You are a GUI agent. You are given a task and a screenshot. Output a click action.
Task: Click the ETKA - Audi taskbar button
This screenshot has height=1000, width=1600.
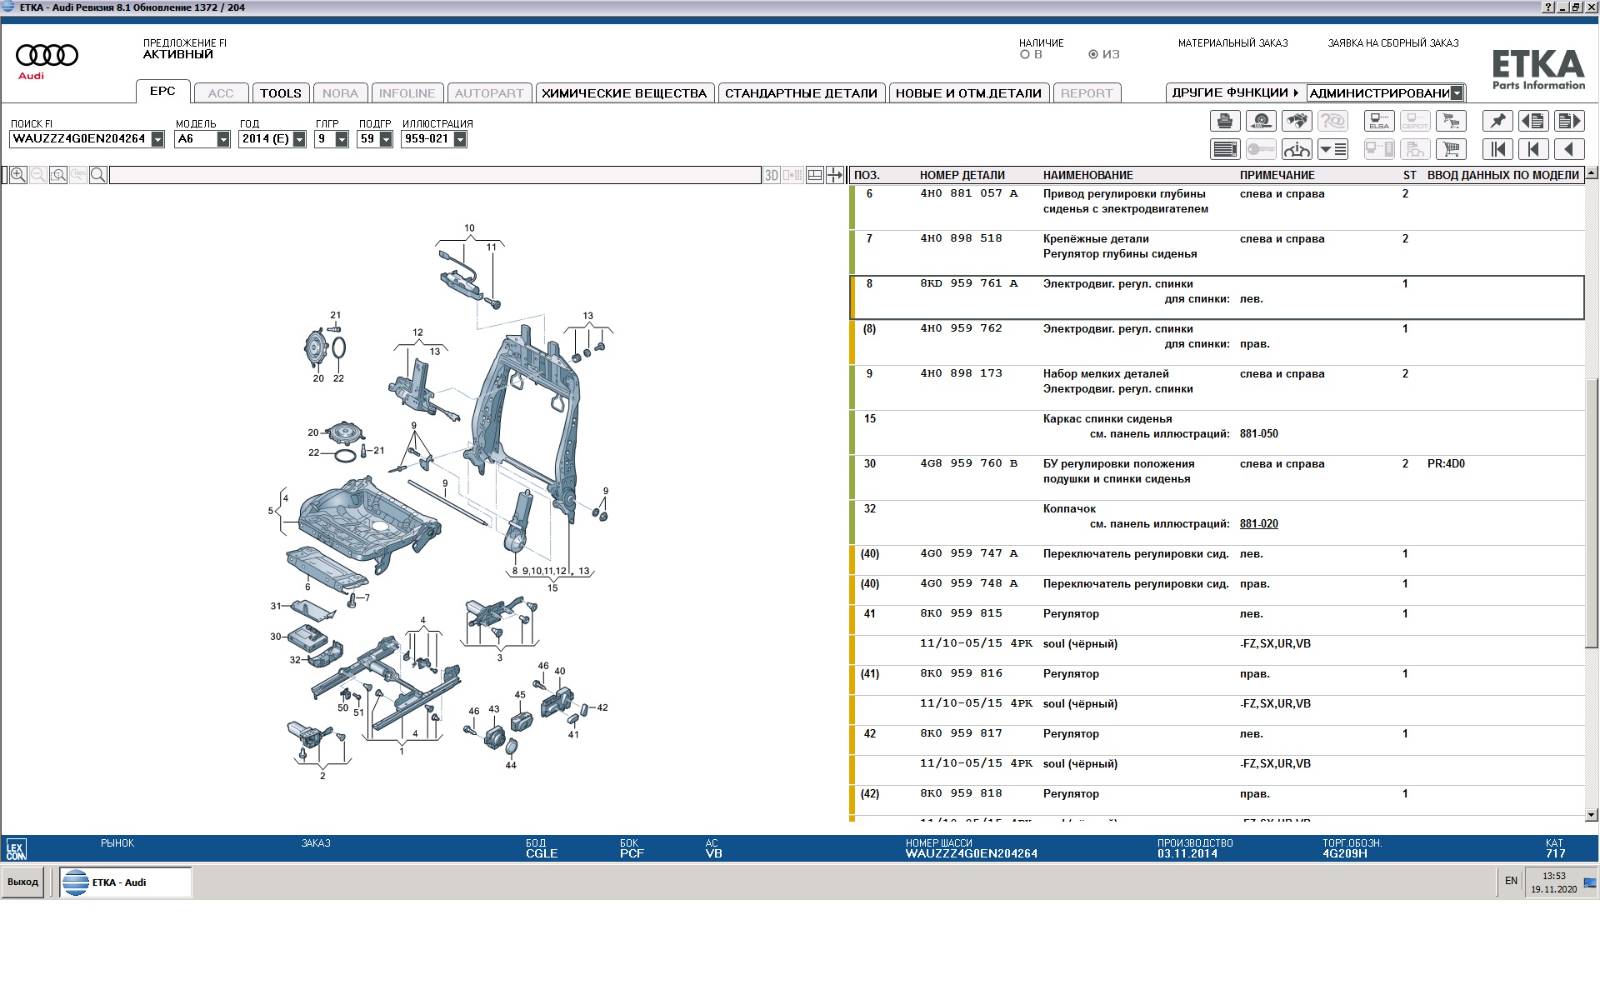point(125,882)
